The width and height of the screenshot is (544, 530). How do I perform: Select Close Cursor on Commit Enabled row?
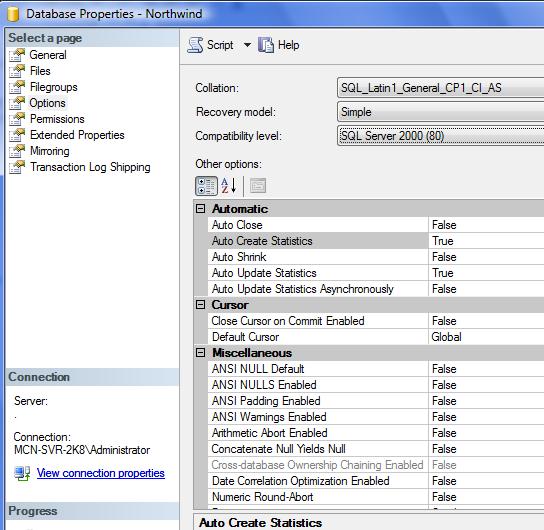pos(376,320)
